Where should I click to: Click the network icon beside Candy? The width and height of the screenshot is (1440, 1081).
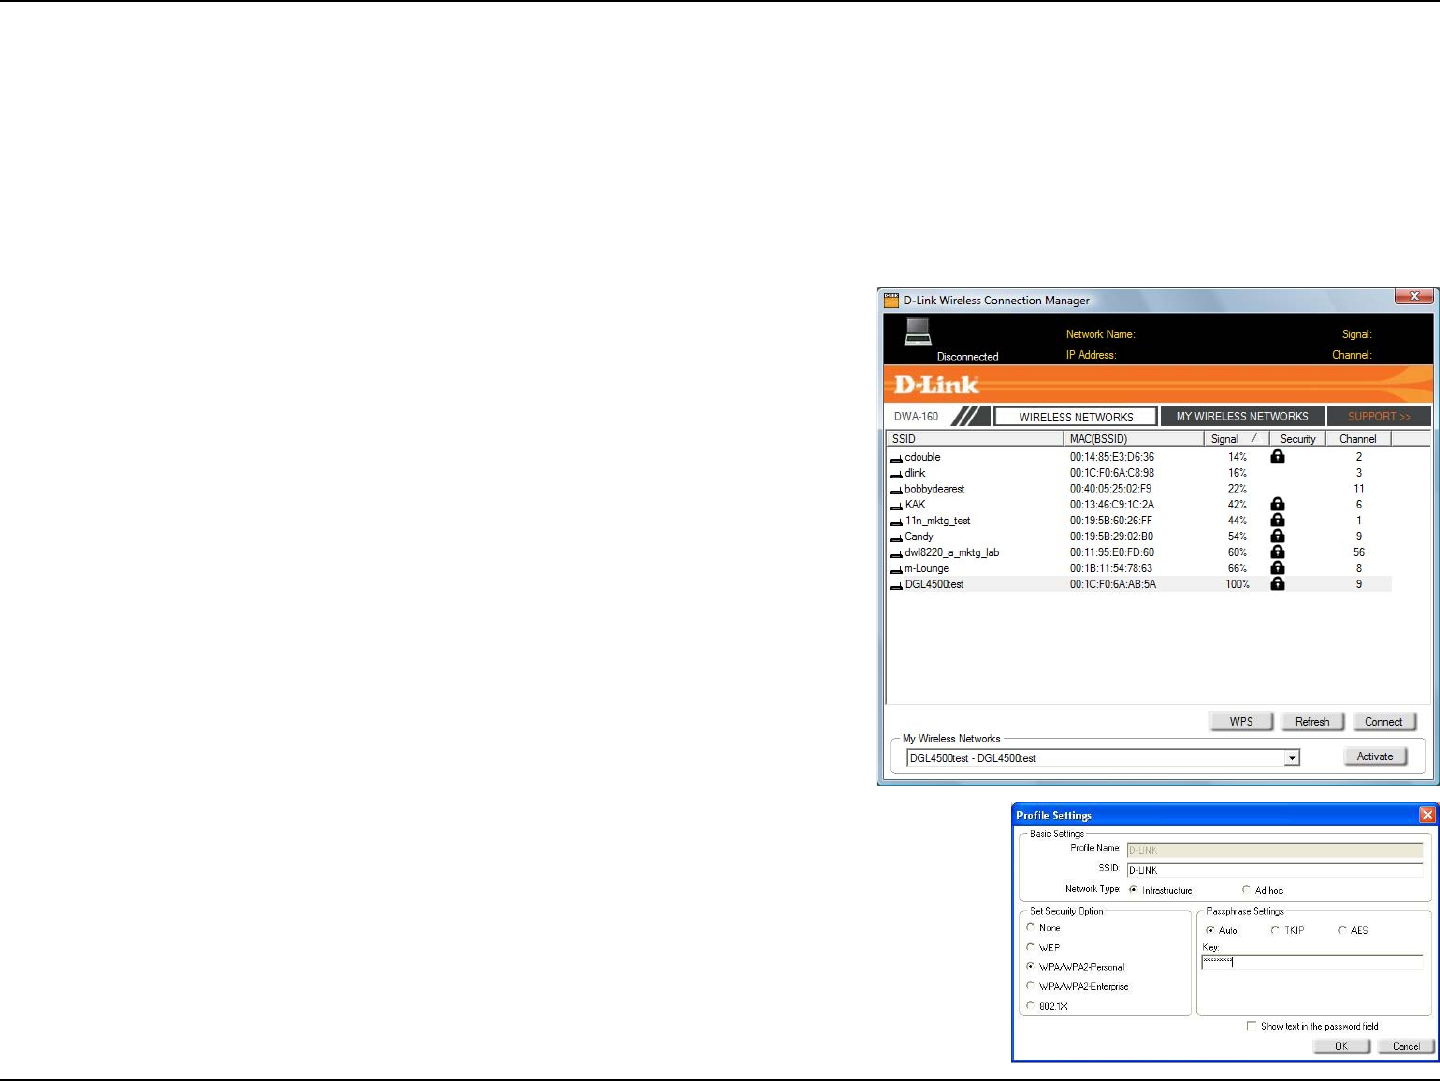896,538
